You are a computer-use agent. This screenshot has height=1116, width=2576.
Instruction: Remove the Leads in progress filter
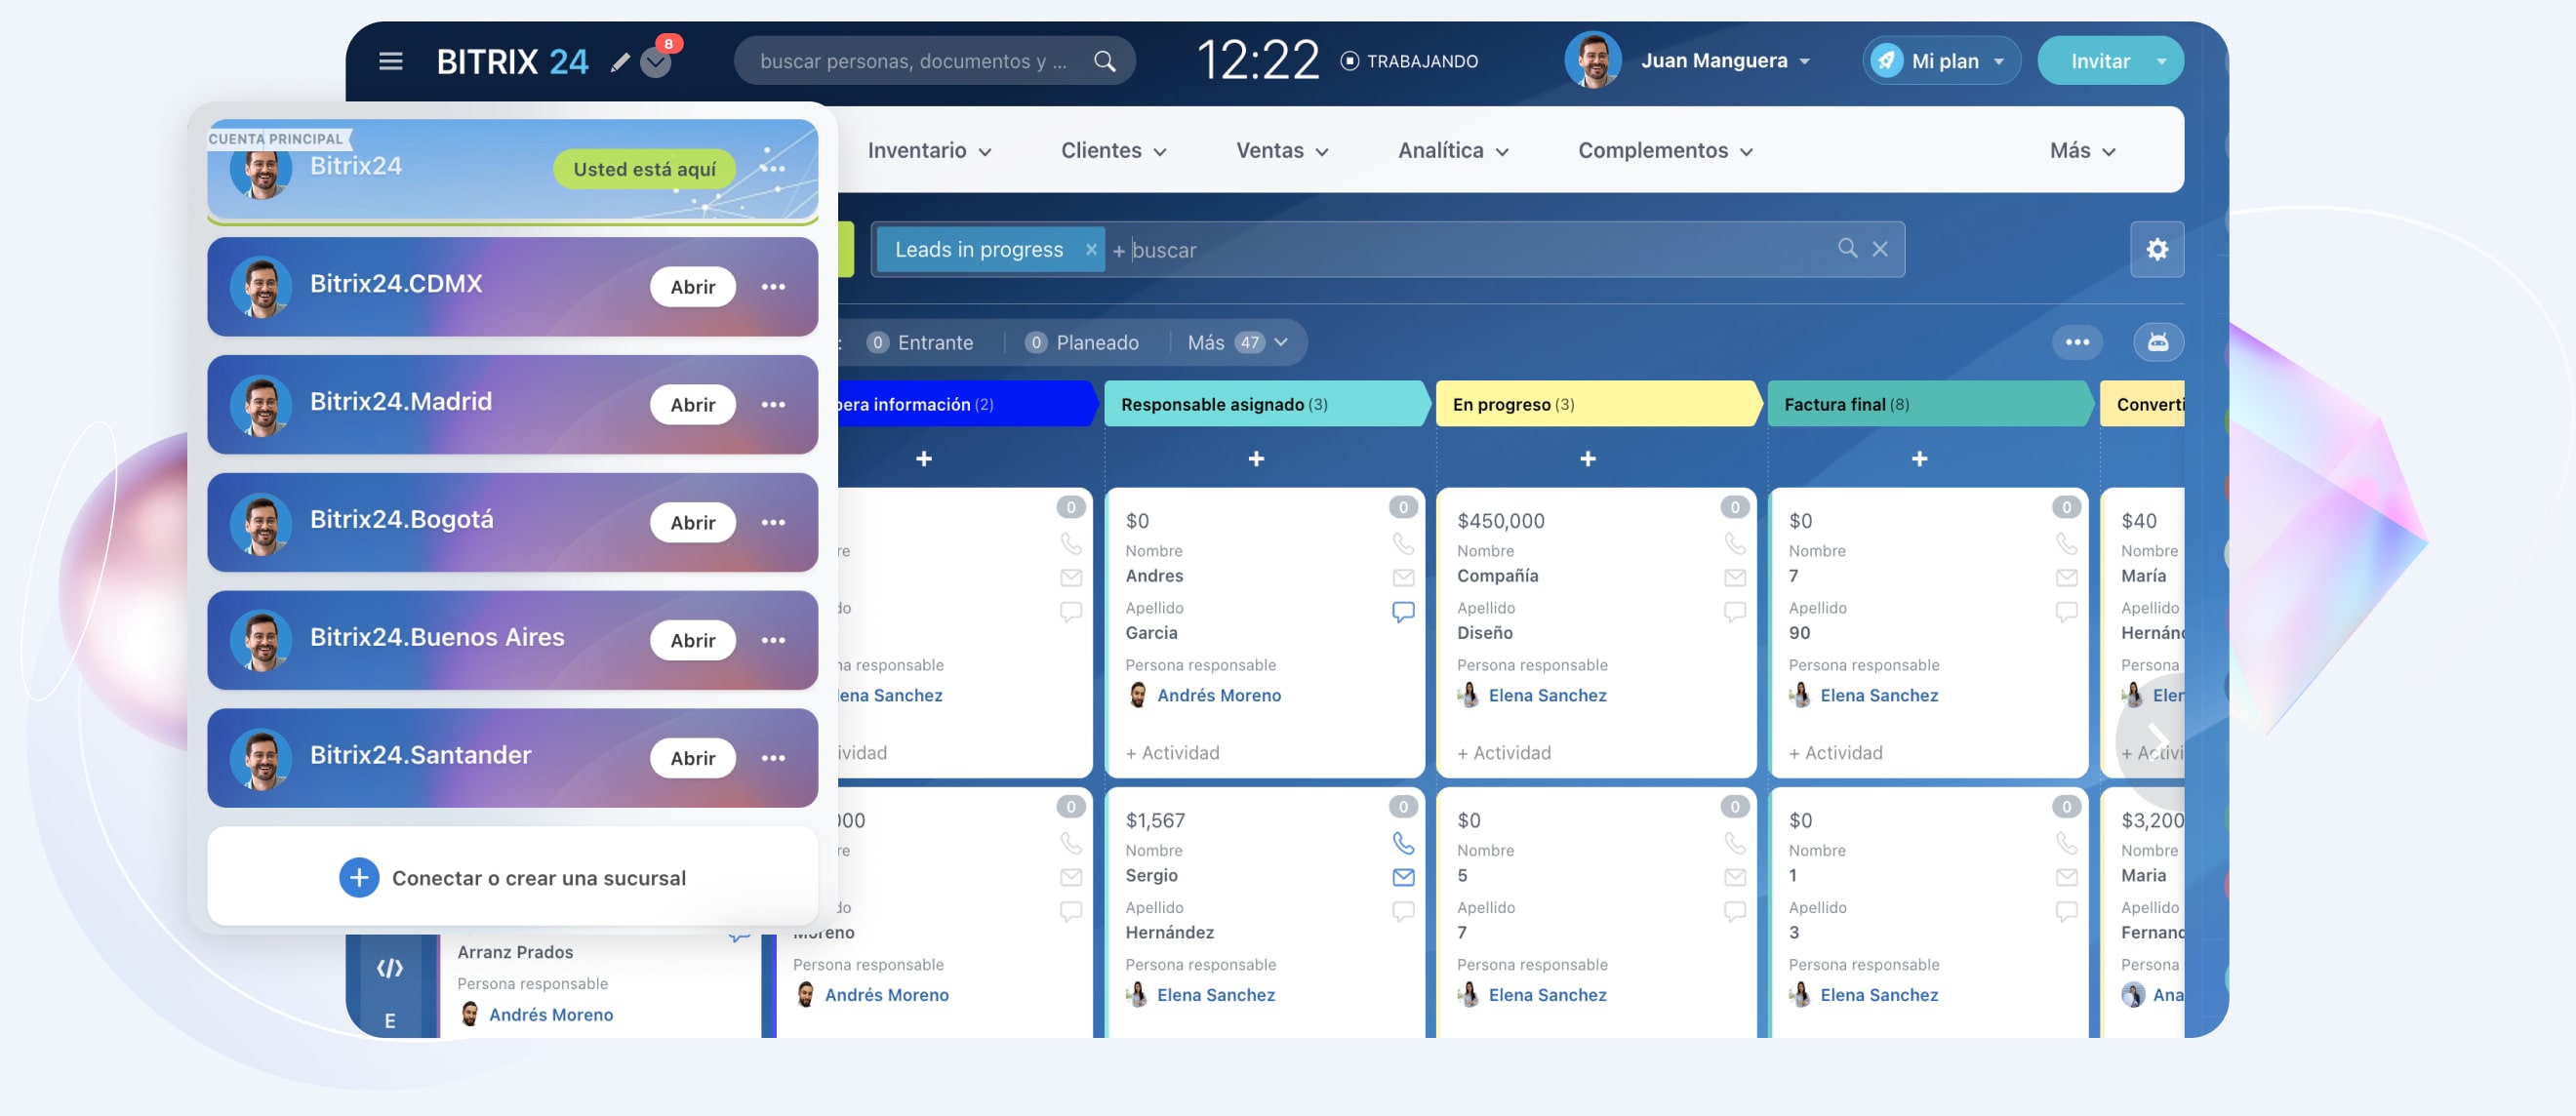point(1091,249)
